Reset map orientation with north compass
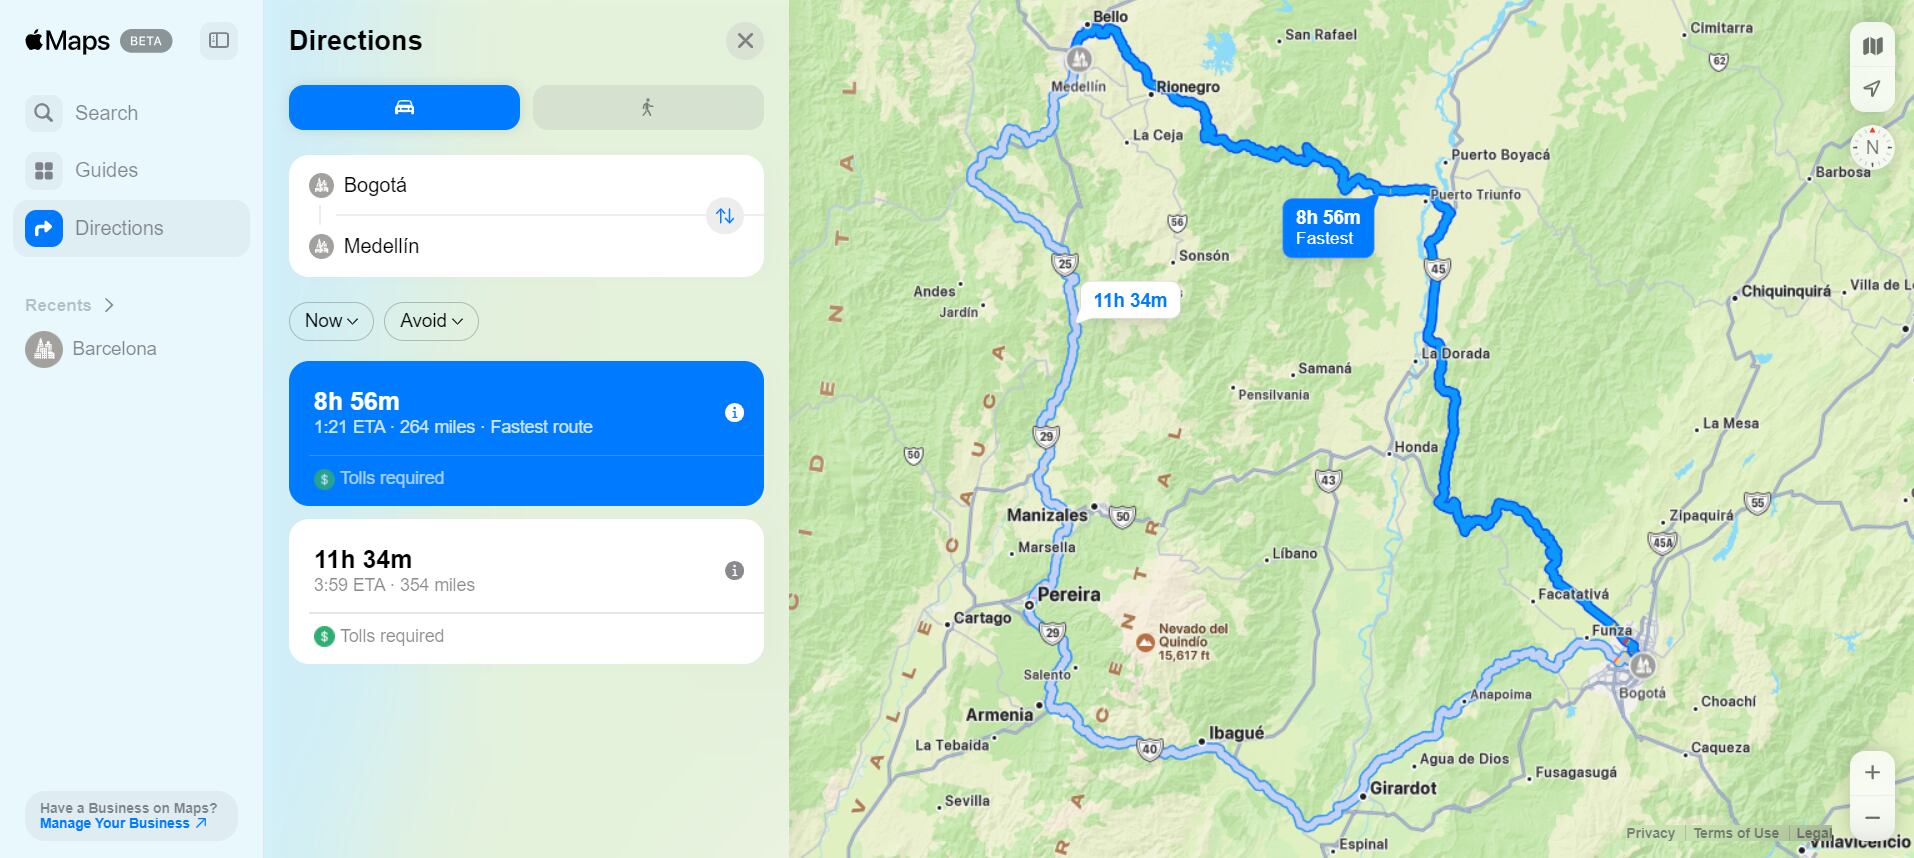Viewport: 1914px width, 858px height. click(x=1872, y=148)
